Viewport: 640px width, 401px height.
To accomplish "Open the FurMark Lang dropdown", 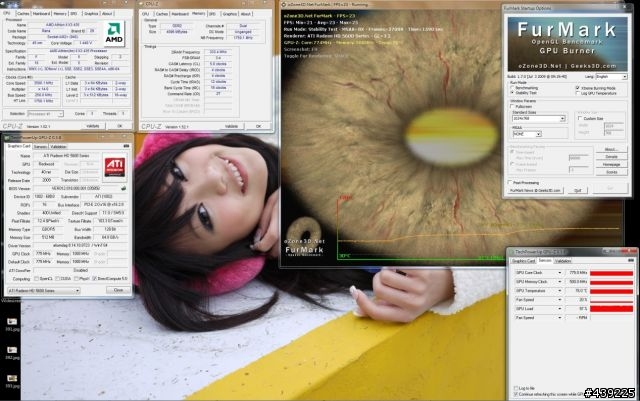I will coord(611,76).
